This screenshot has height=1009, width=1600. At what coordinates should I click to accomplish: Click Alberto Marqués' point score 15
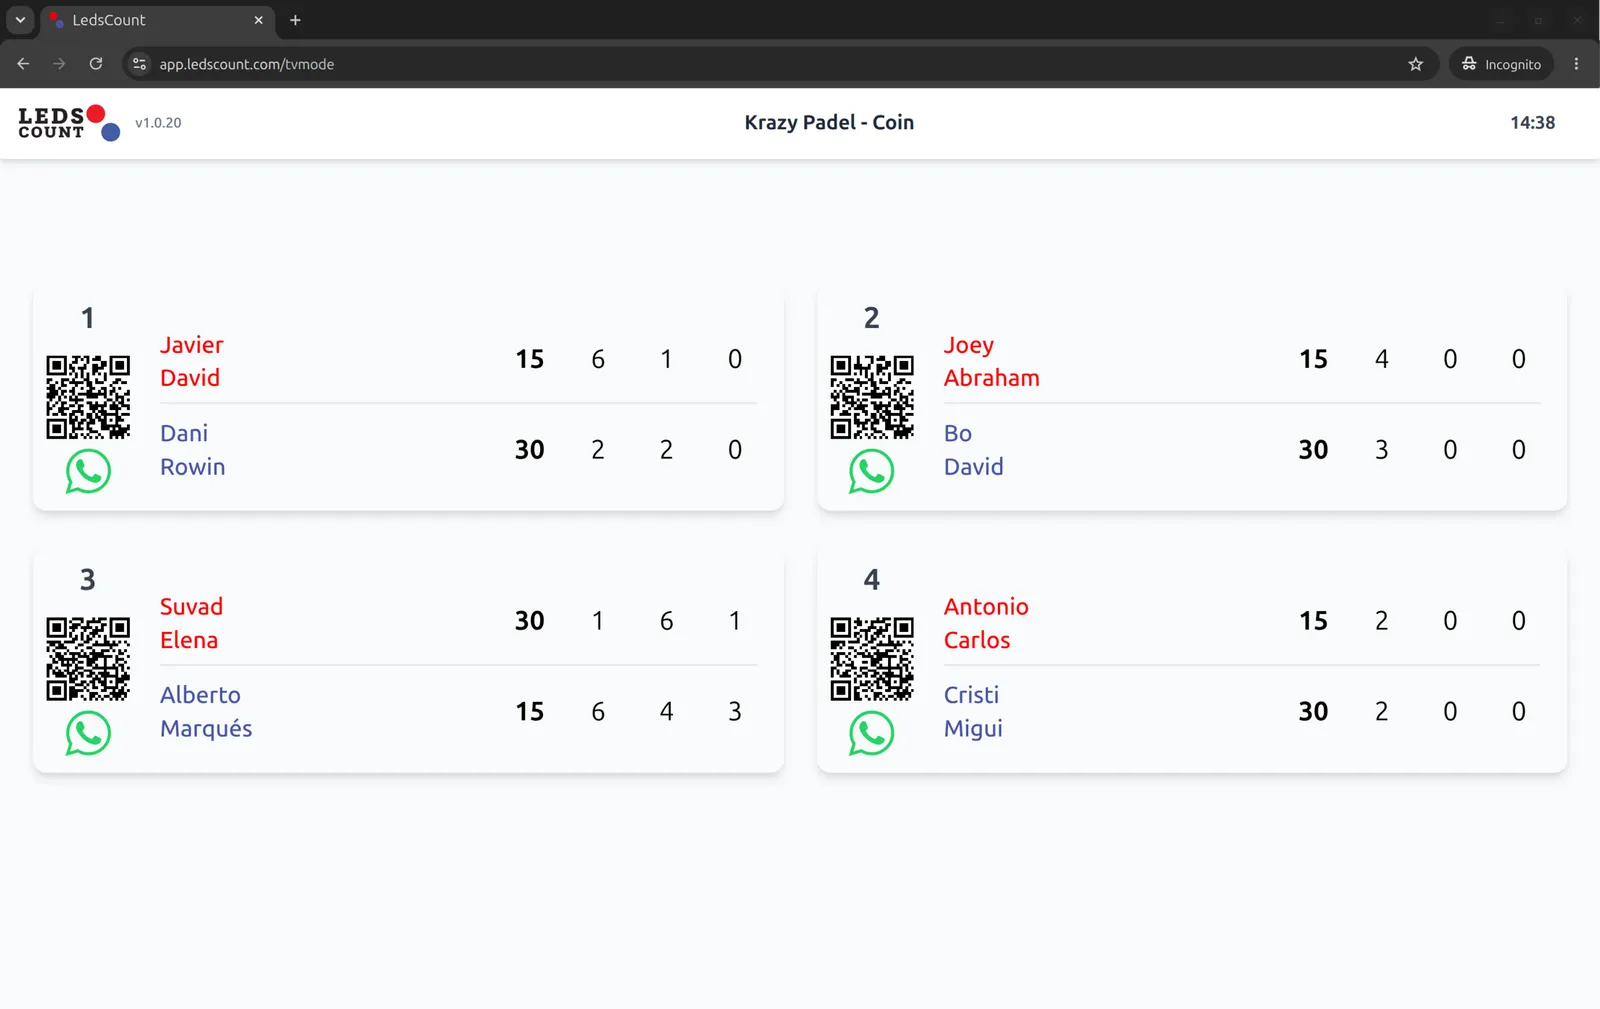tap(530, 712)
